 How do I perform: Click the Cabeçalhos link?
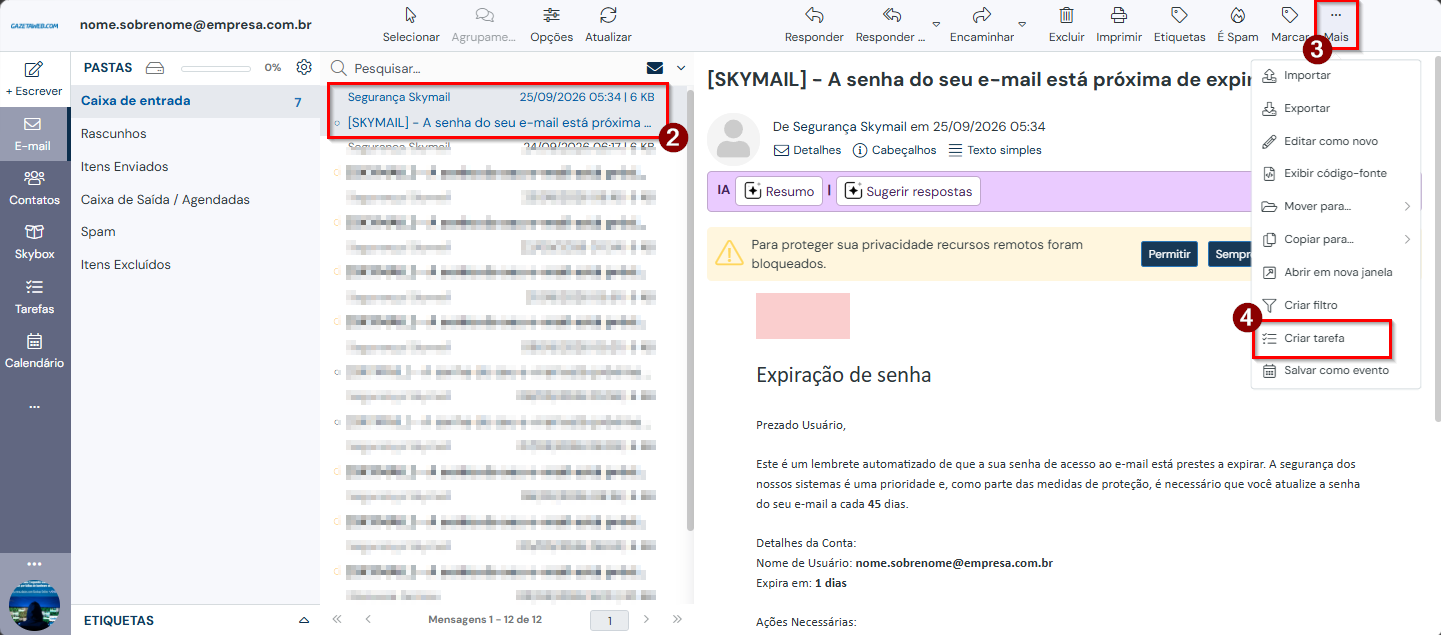(x=895, y=150)
